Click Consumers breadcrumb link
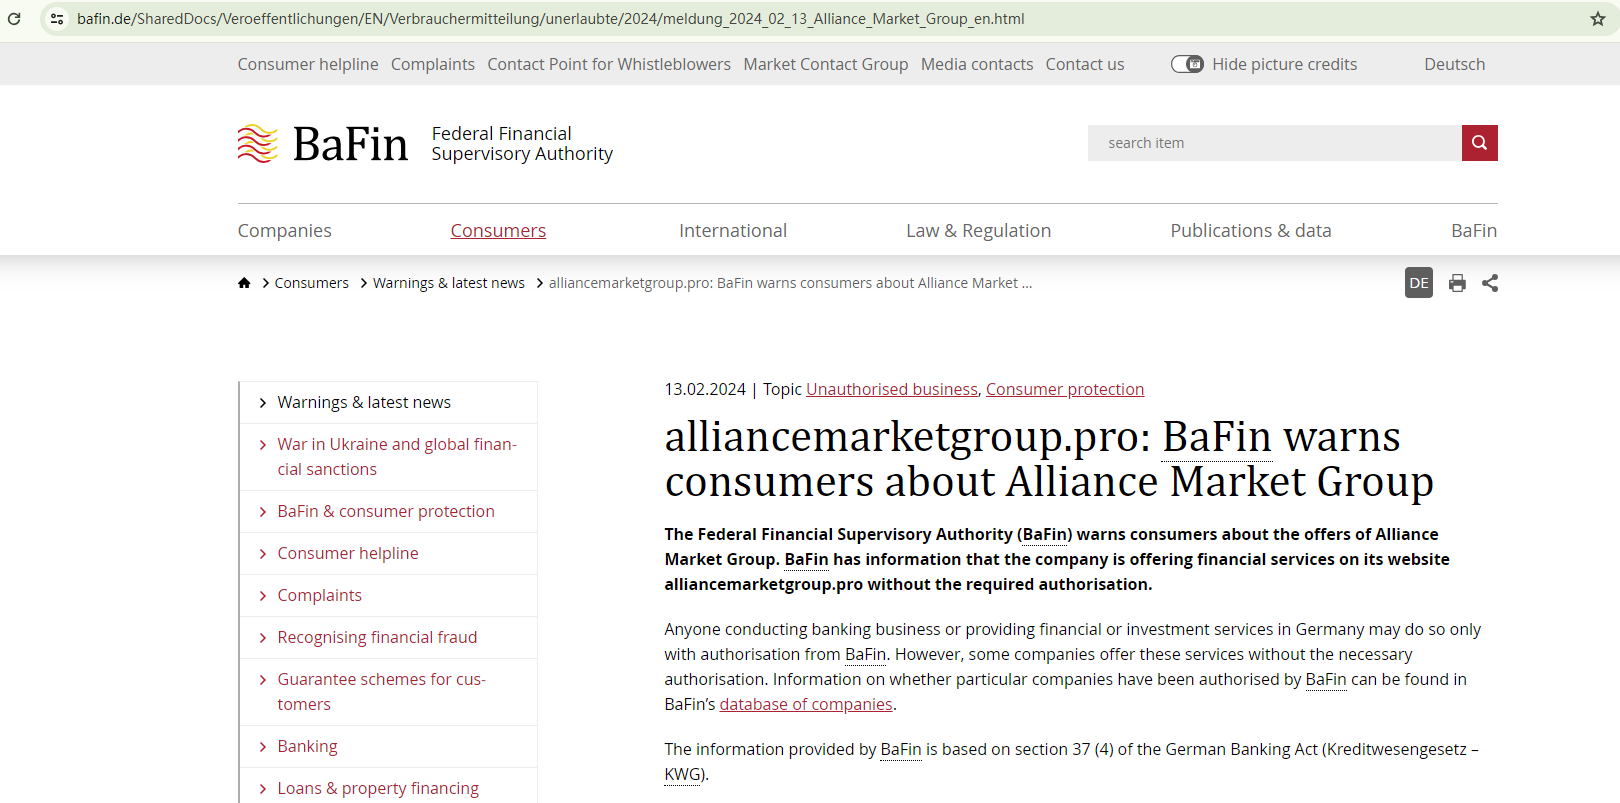The height and width of the screenshot is (803, 1620). pyautogui.click(x=312, y=283)
